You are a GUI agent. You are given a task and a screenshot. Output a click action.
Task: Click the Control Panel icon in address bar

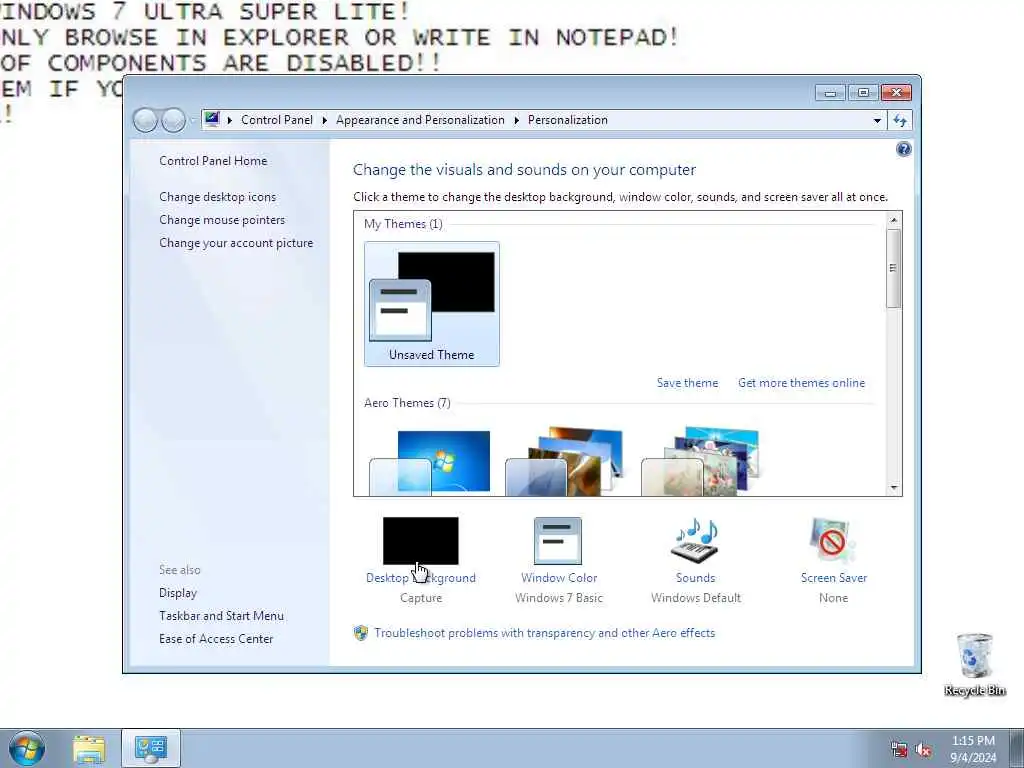pyautogui.click(x=212, y=120)
